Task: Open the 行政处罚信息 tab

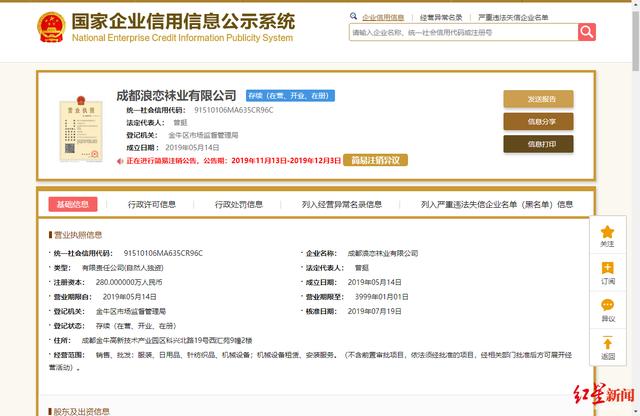Action: (x=239, y=204)
